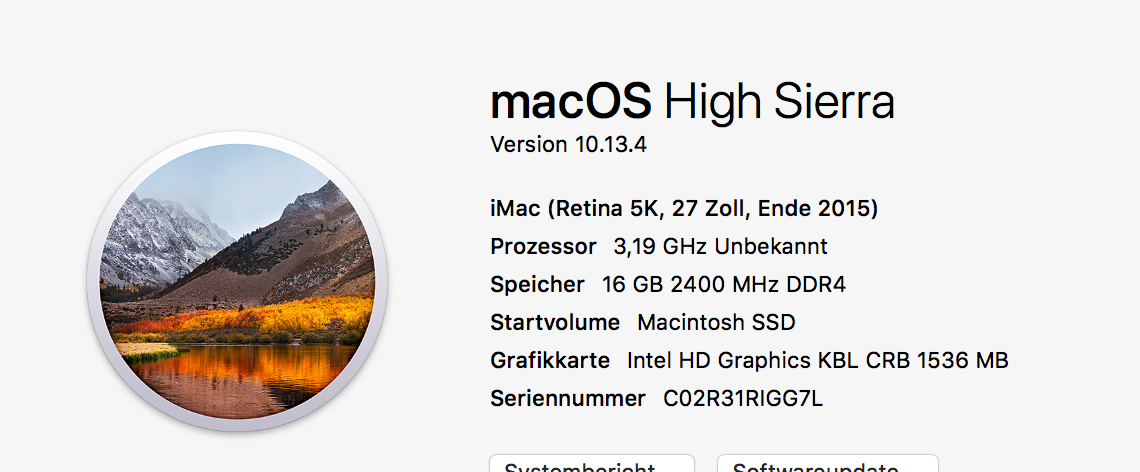Image resolution: width=1140 pixels, height=472 pixels.
Task: Click the Speicher label
Action: tap(537, 284)
